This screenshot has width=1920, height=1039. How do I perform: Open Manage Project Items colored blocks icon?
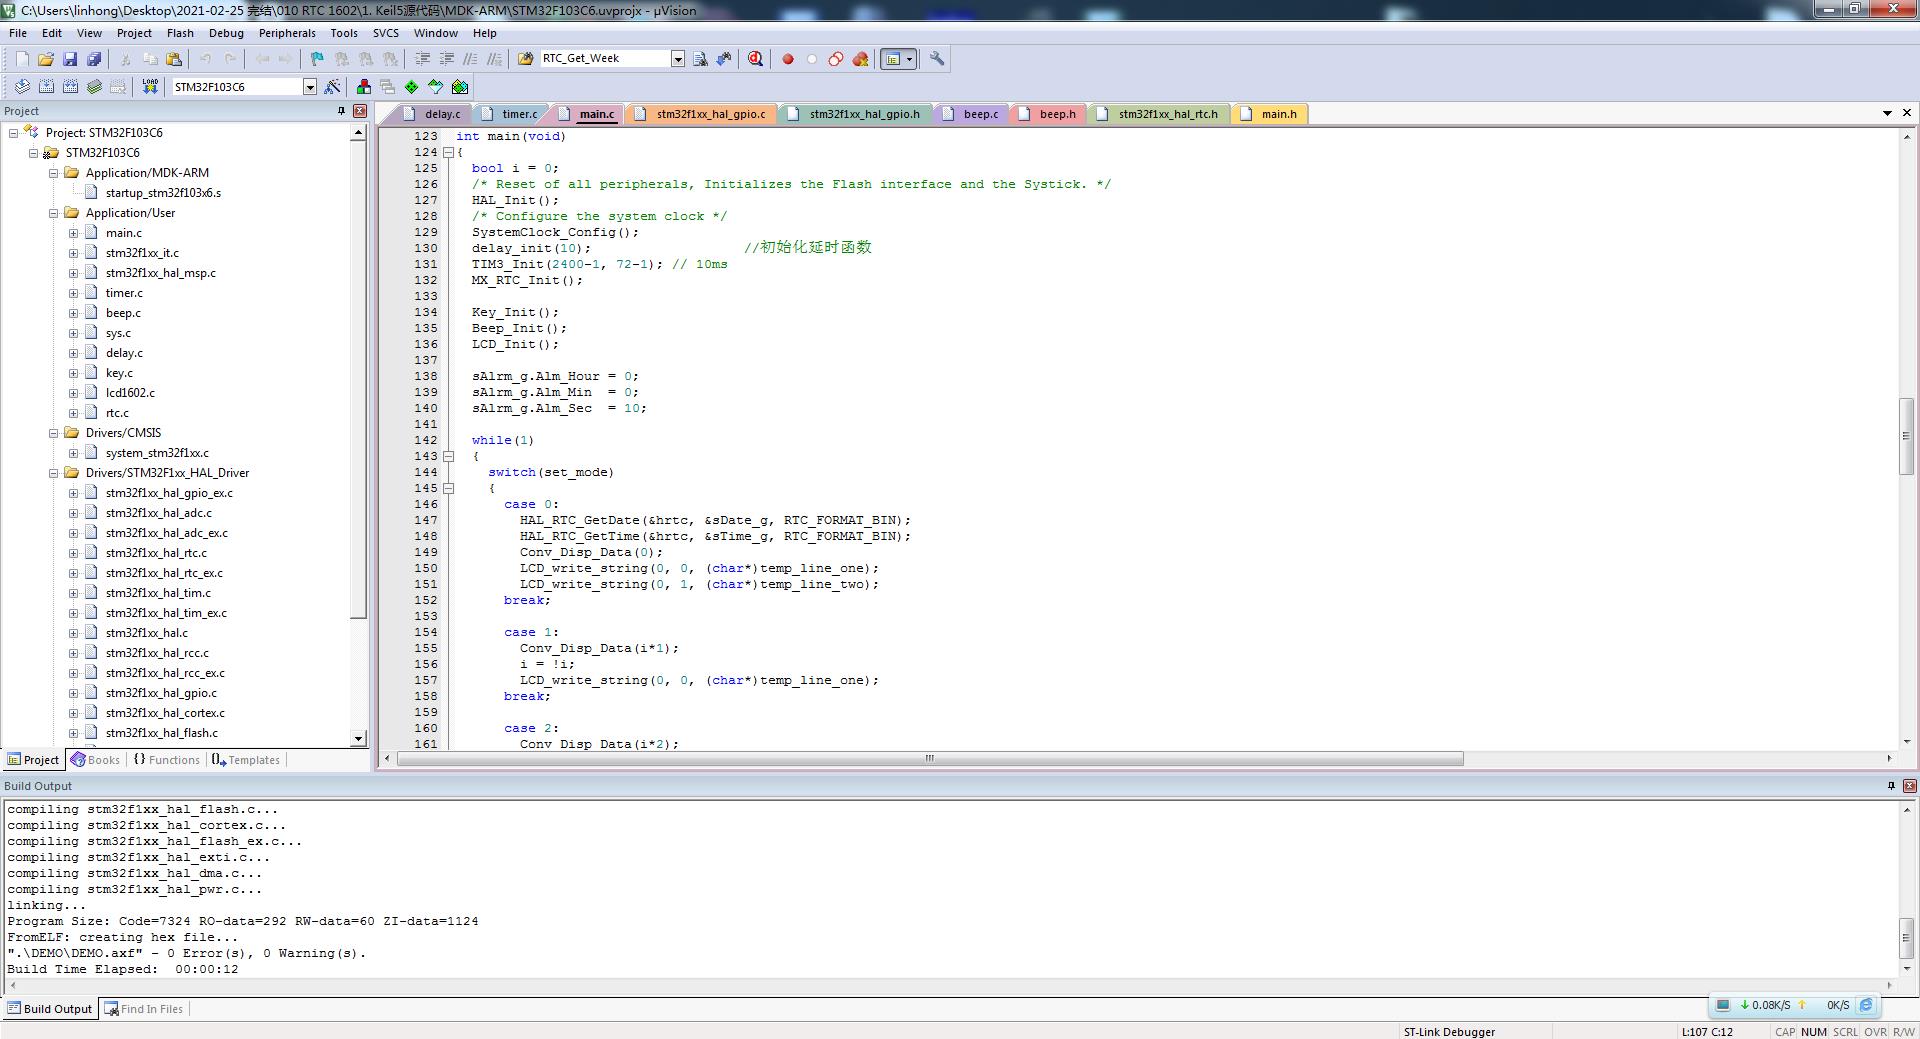pyautogui.click(x=363, y=87)
